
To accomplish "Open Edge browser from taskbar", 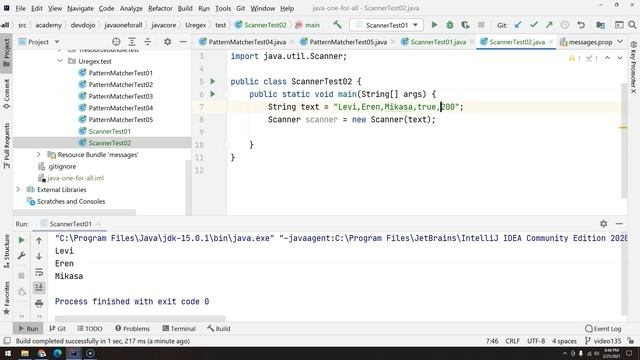I will [x=58, y=353].
